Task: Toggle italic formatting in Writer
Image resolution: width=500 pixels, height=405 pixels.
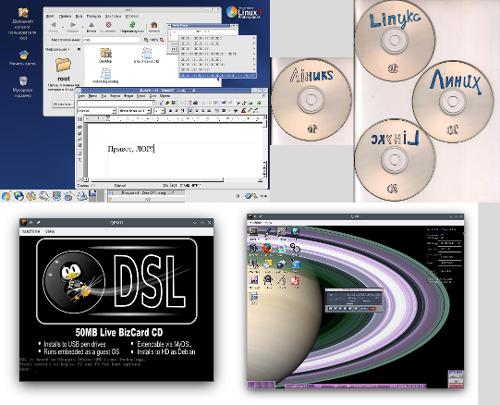Action: [176, 110]
